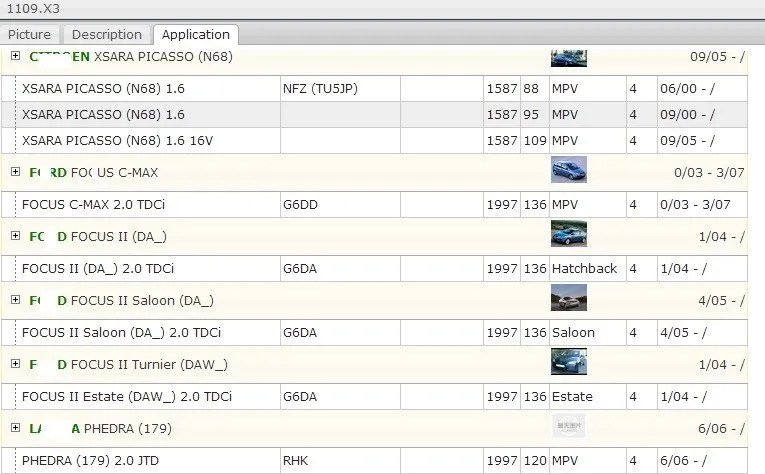
Task: Toggle the Focus II Turnier (DAW_) expander
Action: [16, 363]
